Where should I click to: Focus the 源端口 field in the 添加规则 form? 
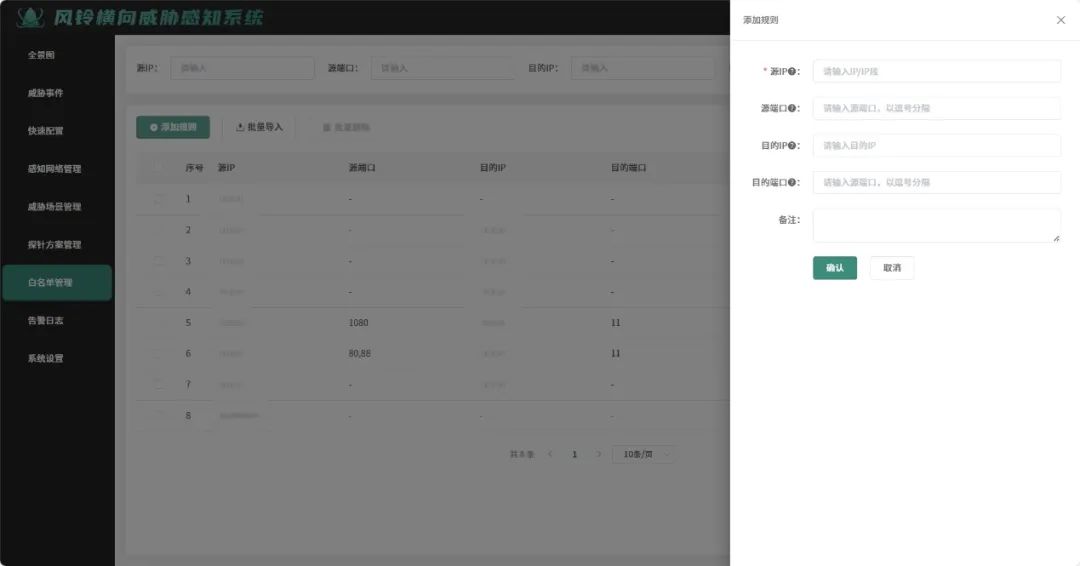(x=937, y=109)
